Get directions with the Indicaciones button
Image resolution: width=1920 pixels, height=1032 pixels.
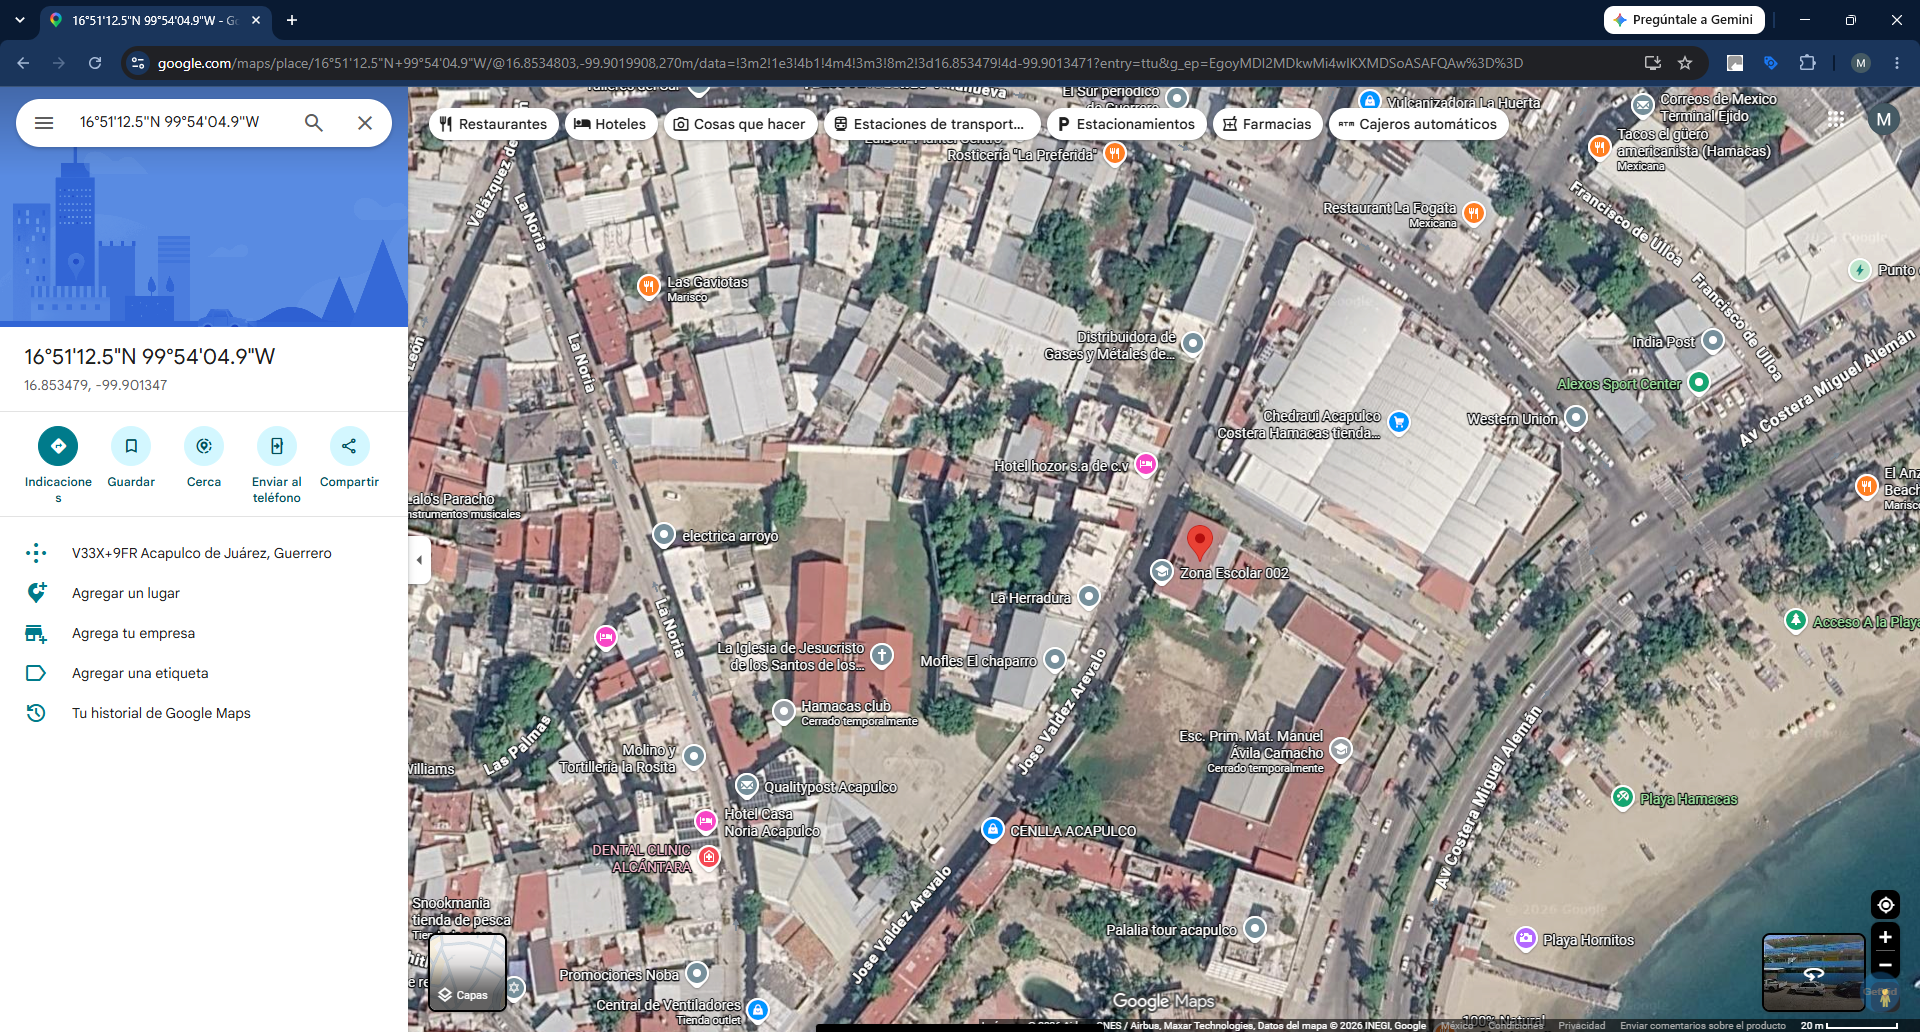pos(58,465)
